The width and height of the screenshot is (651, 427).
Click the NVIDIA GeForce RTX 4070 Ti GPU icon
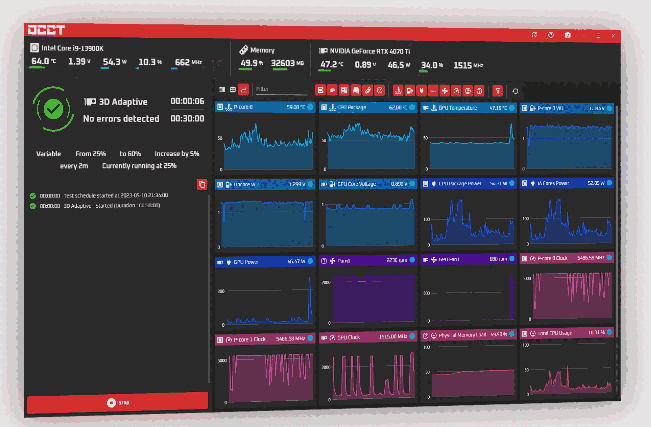tap(323, 51)
